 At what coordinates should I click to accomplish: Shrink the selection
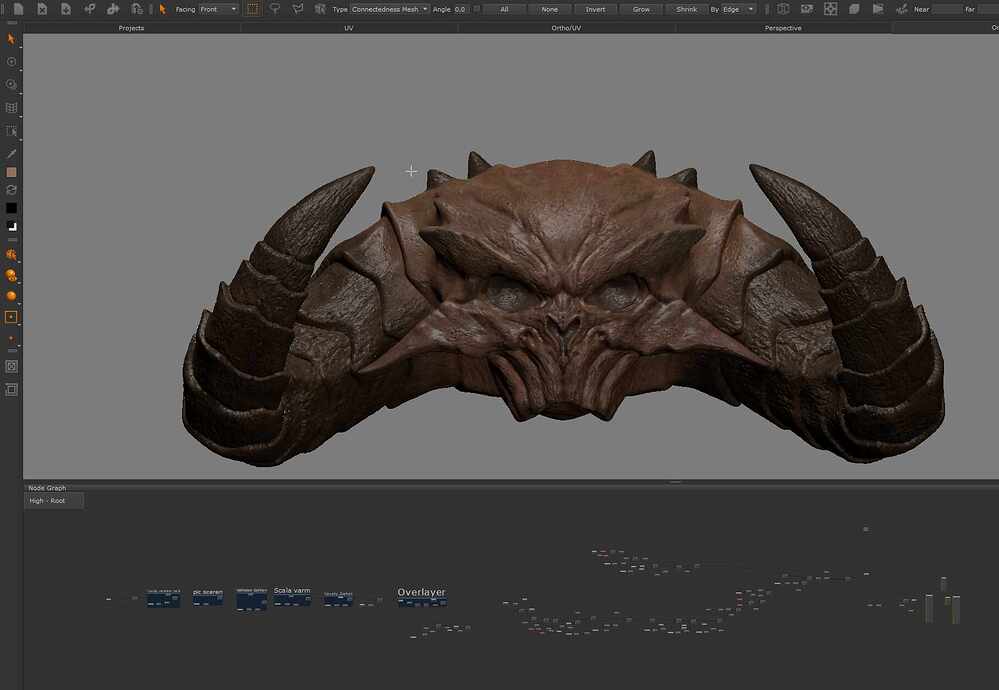coord(687,10)
